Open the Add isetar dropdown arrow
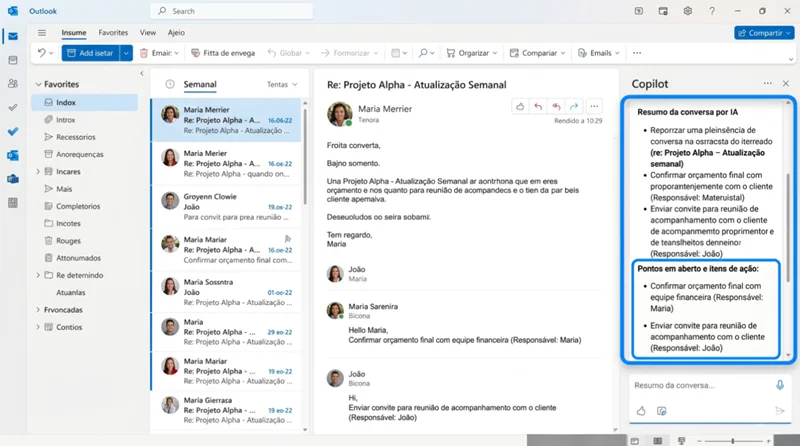 126,53
